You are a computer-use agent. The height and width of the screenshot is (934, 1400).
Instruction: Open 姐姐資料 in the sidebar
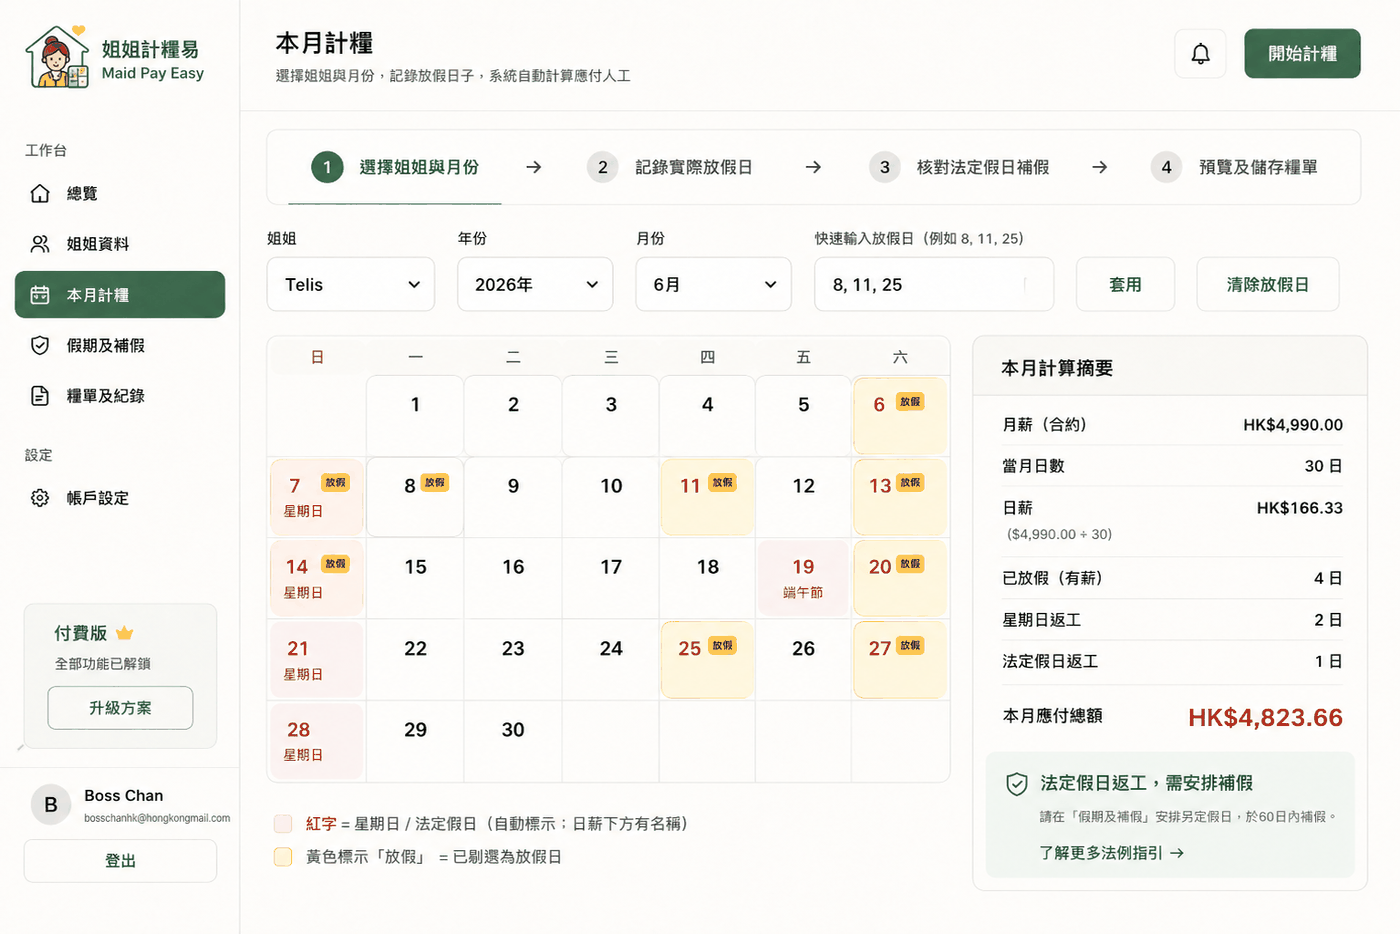tap(120, 244)
